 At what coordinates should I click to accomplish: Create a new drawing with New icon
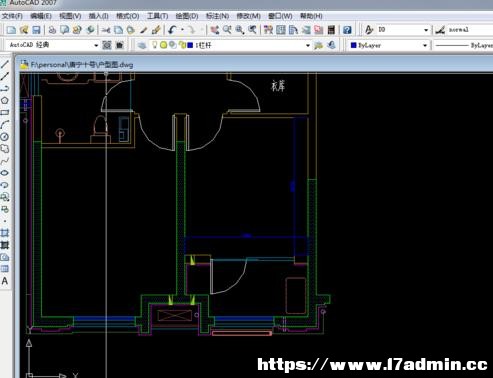[11, 30]
